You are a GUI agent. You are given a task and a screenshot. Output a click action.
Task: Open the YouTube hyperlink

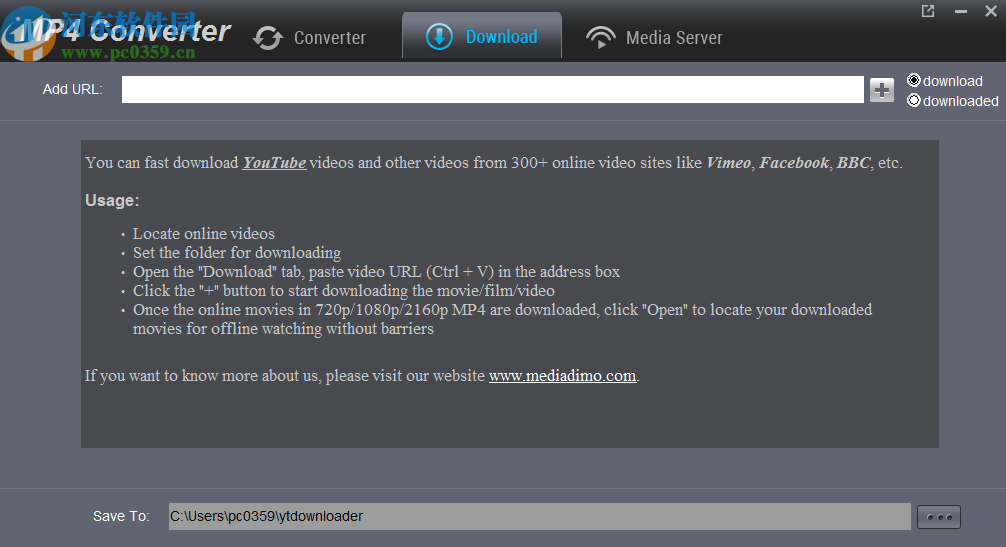click(274, 163)
